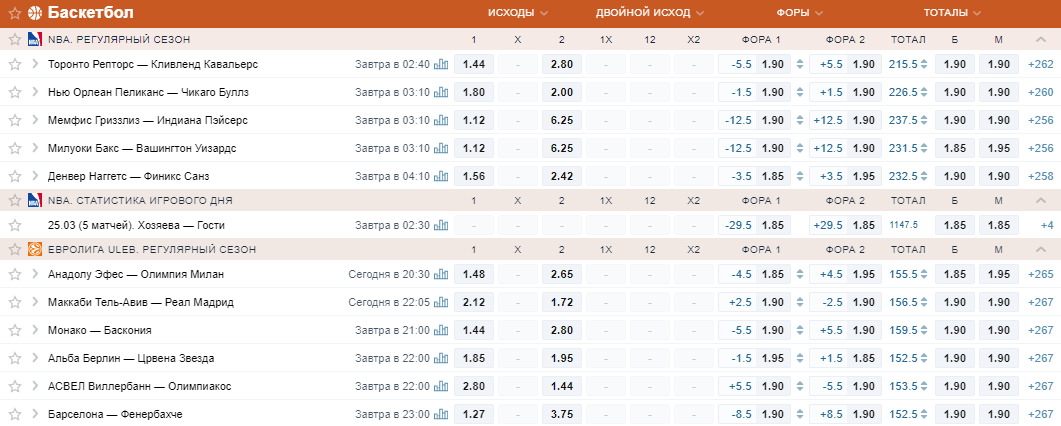
Task: Bet on Реал Мадрид win at 1.72
Action: (x=562, y=302)
